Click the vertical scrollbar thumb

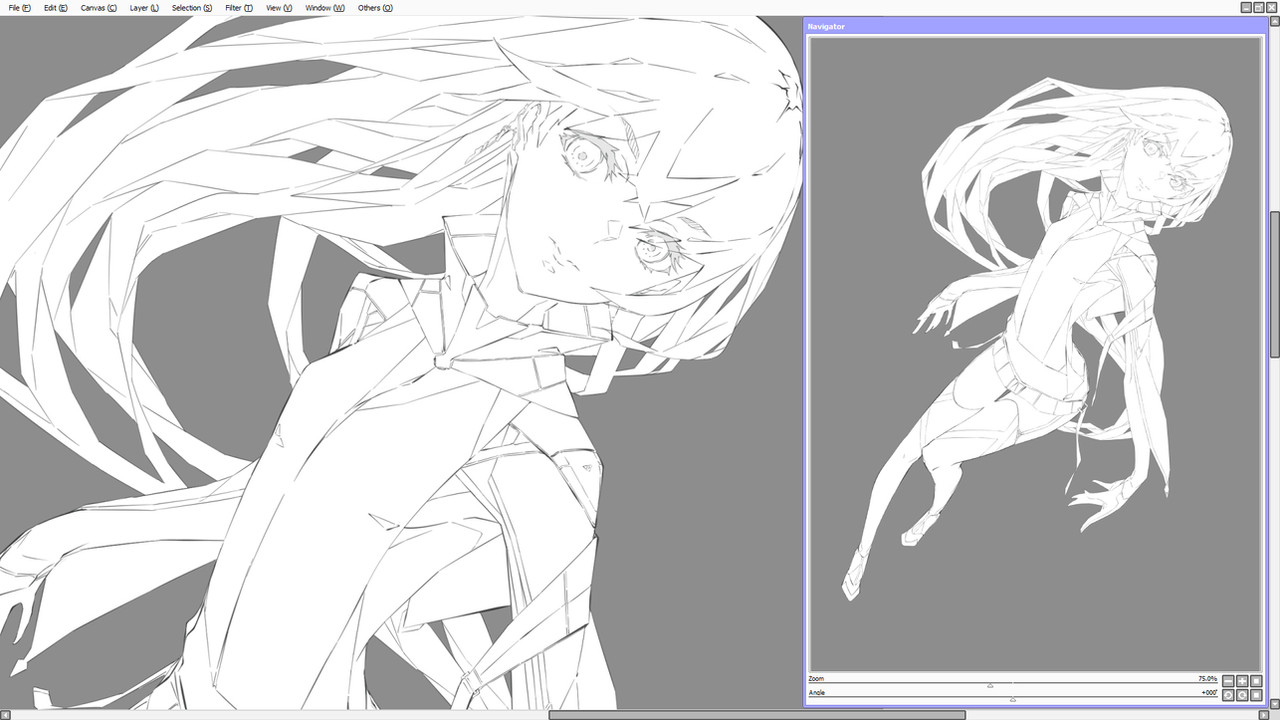(x=1275, y=284)
